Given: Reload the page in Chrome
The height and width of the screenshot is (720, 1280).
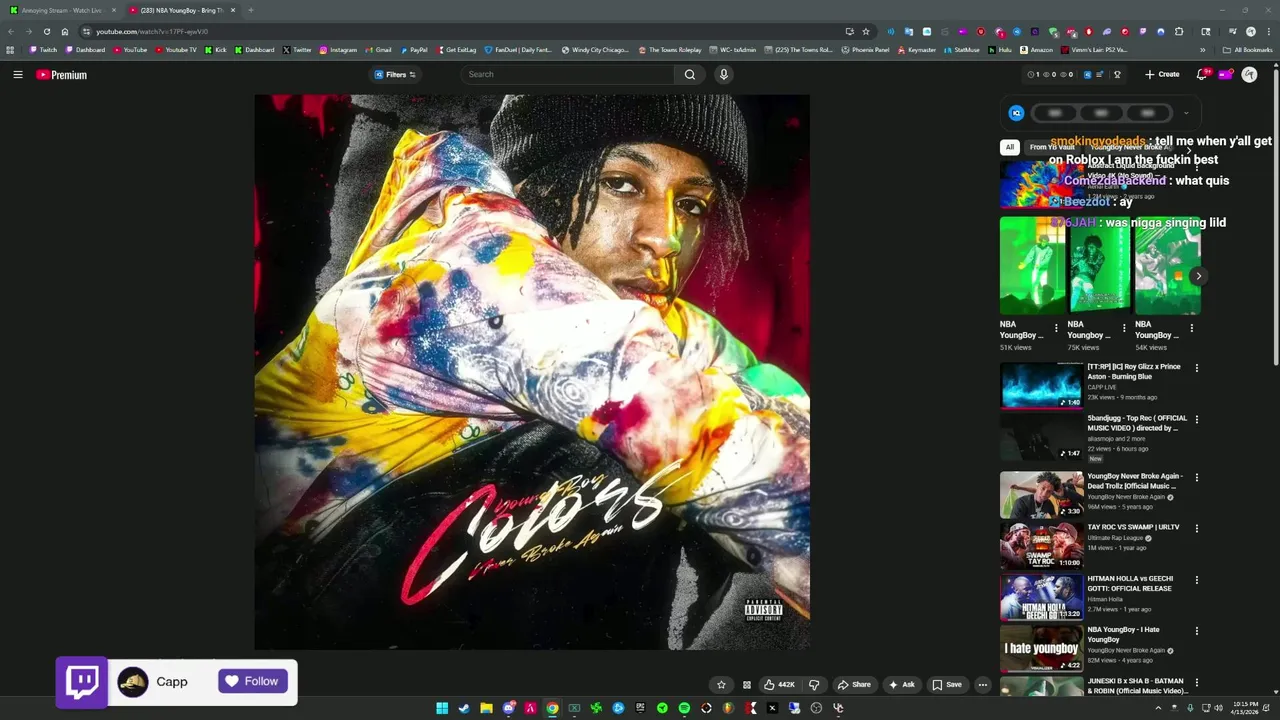Looking at the screenshot, I should click(46, 31).
